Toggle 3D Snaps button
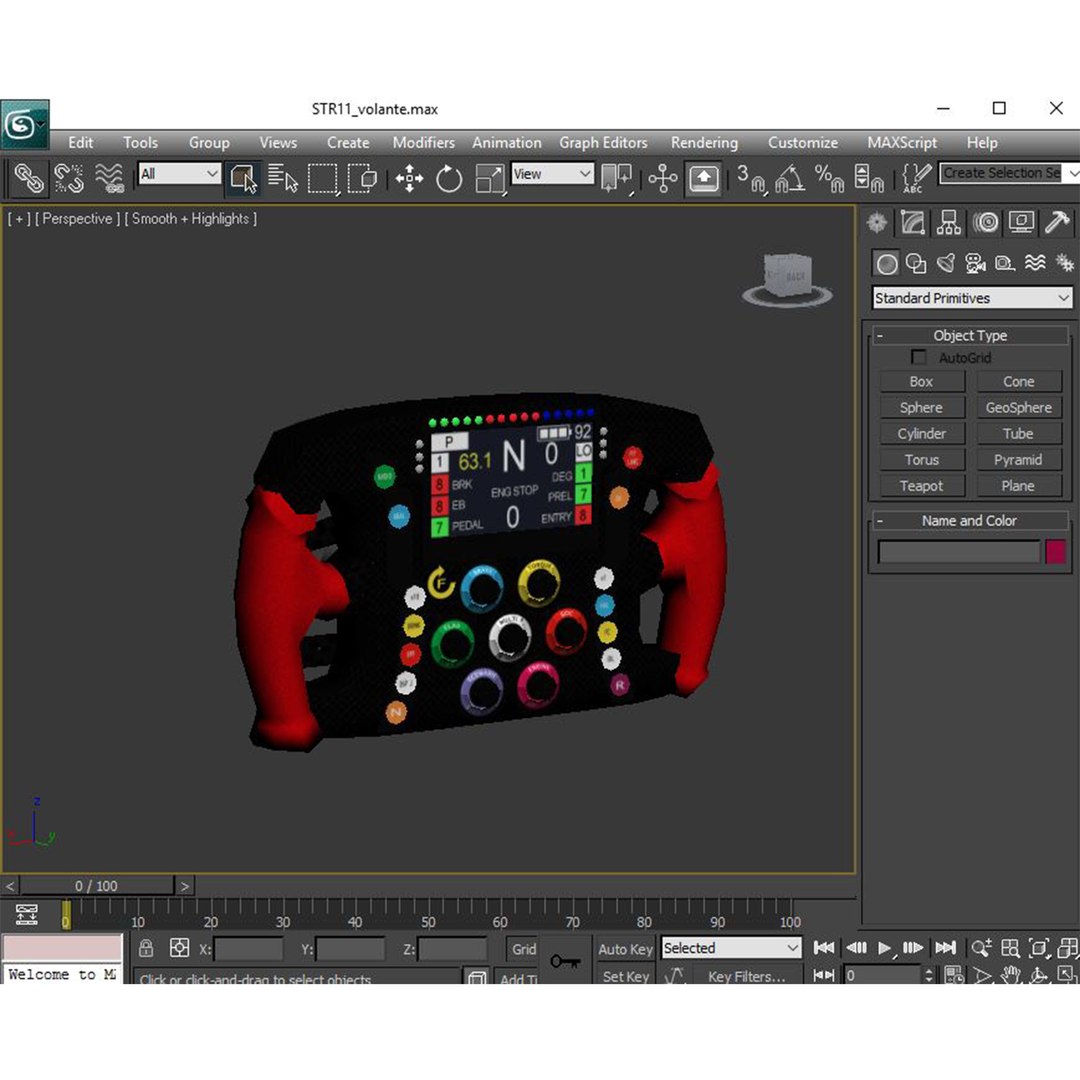 pyautogui.click(x=749, y=178)
